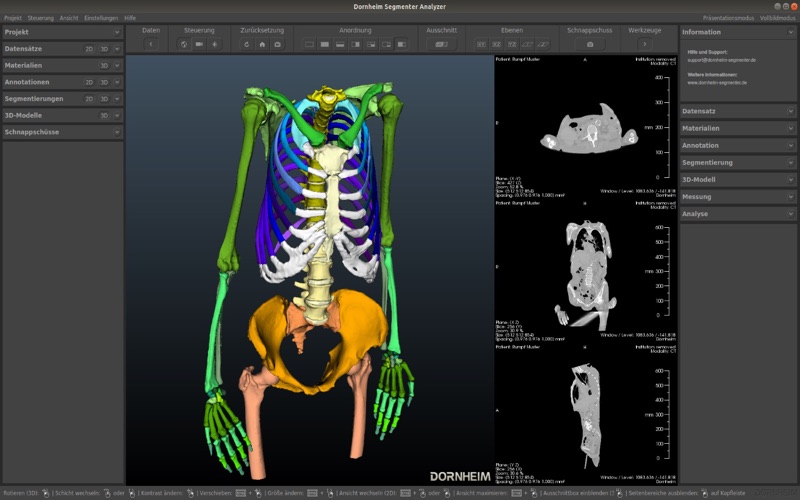This screenshot has width=800, height=500.
Task: Open the www.dornheim-segmenter.de website link
Action: click(x=717, y=83)
